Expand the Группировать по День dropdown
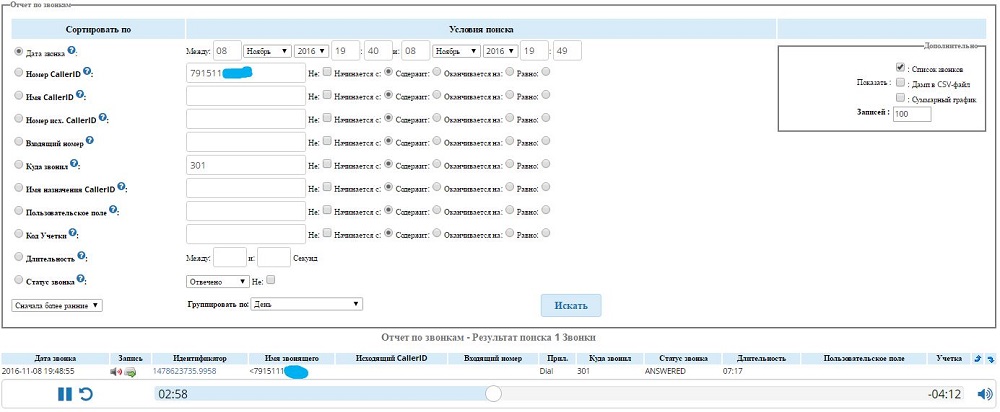 pyautogui.click(x=306, y=304)
